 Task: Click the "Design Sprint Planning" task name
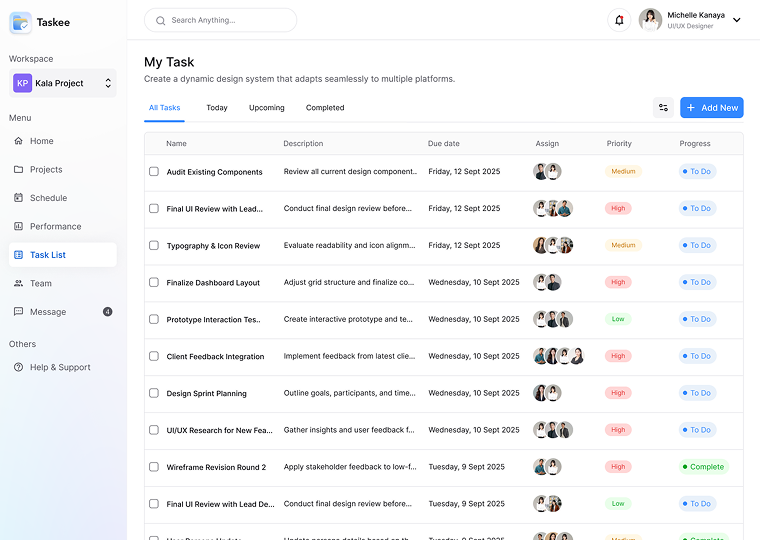coord(206,394)
